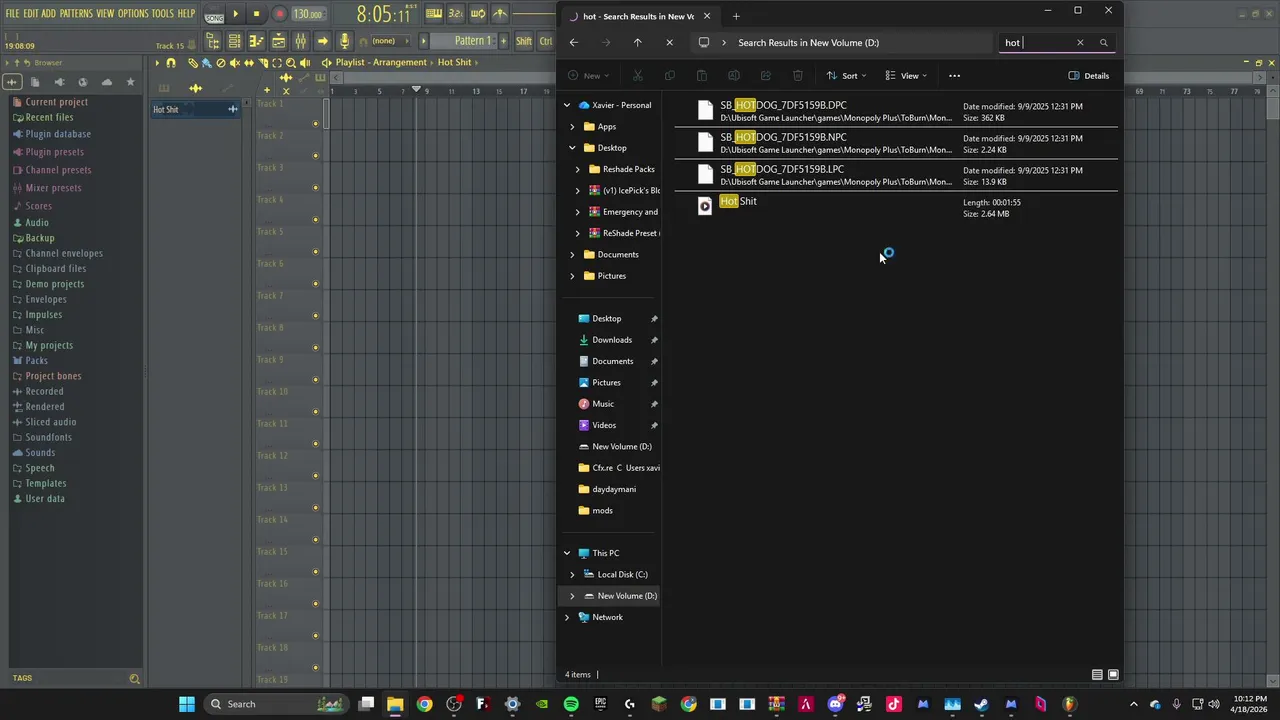Click the cloud tab in FL Browser
This screenshot has width=1280, height=720.
(107, 82)
